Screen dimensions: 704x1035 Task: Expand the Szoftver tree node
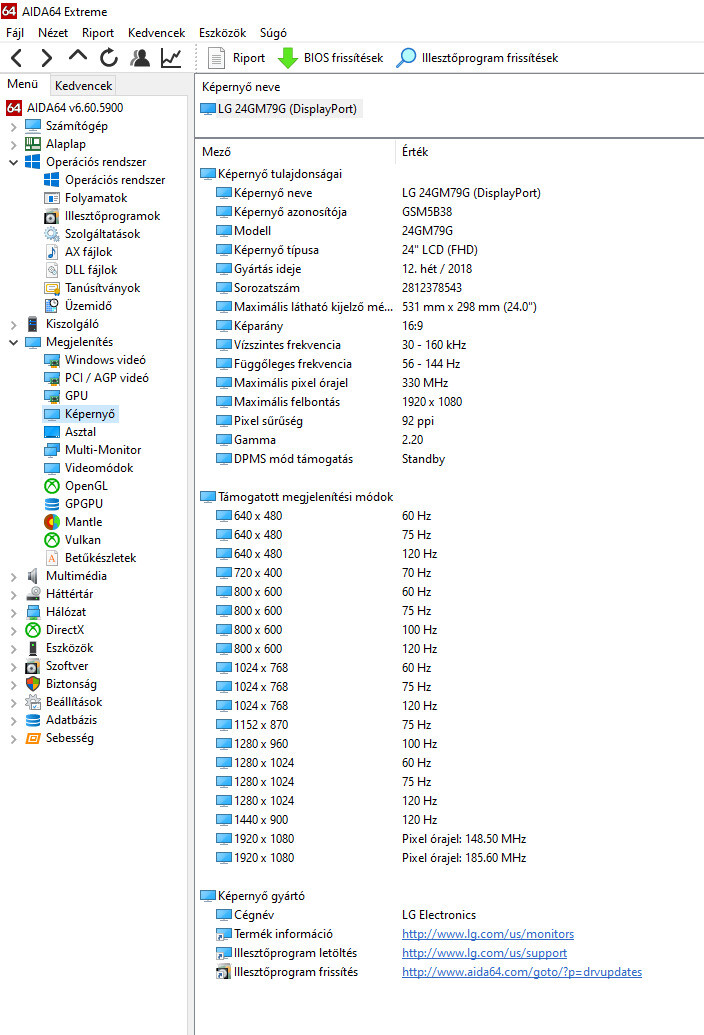14,666
